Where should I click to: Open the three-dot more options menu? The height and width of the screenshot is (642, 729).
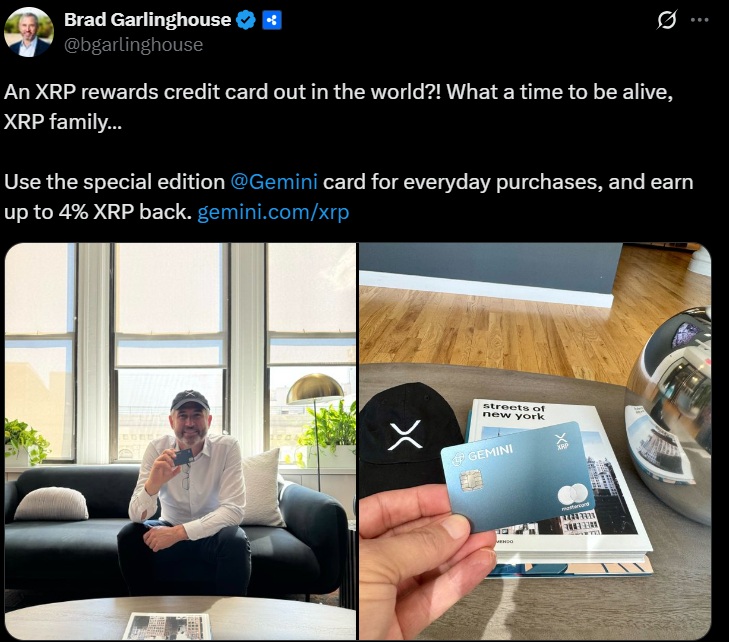700,20
